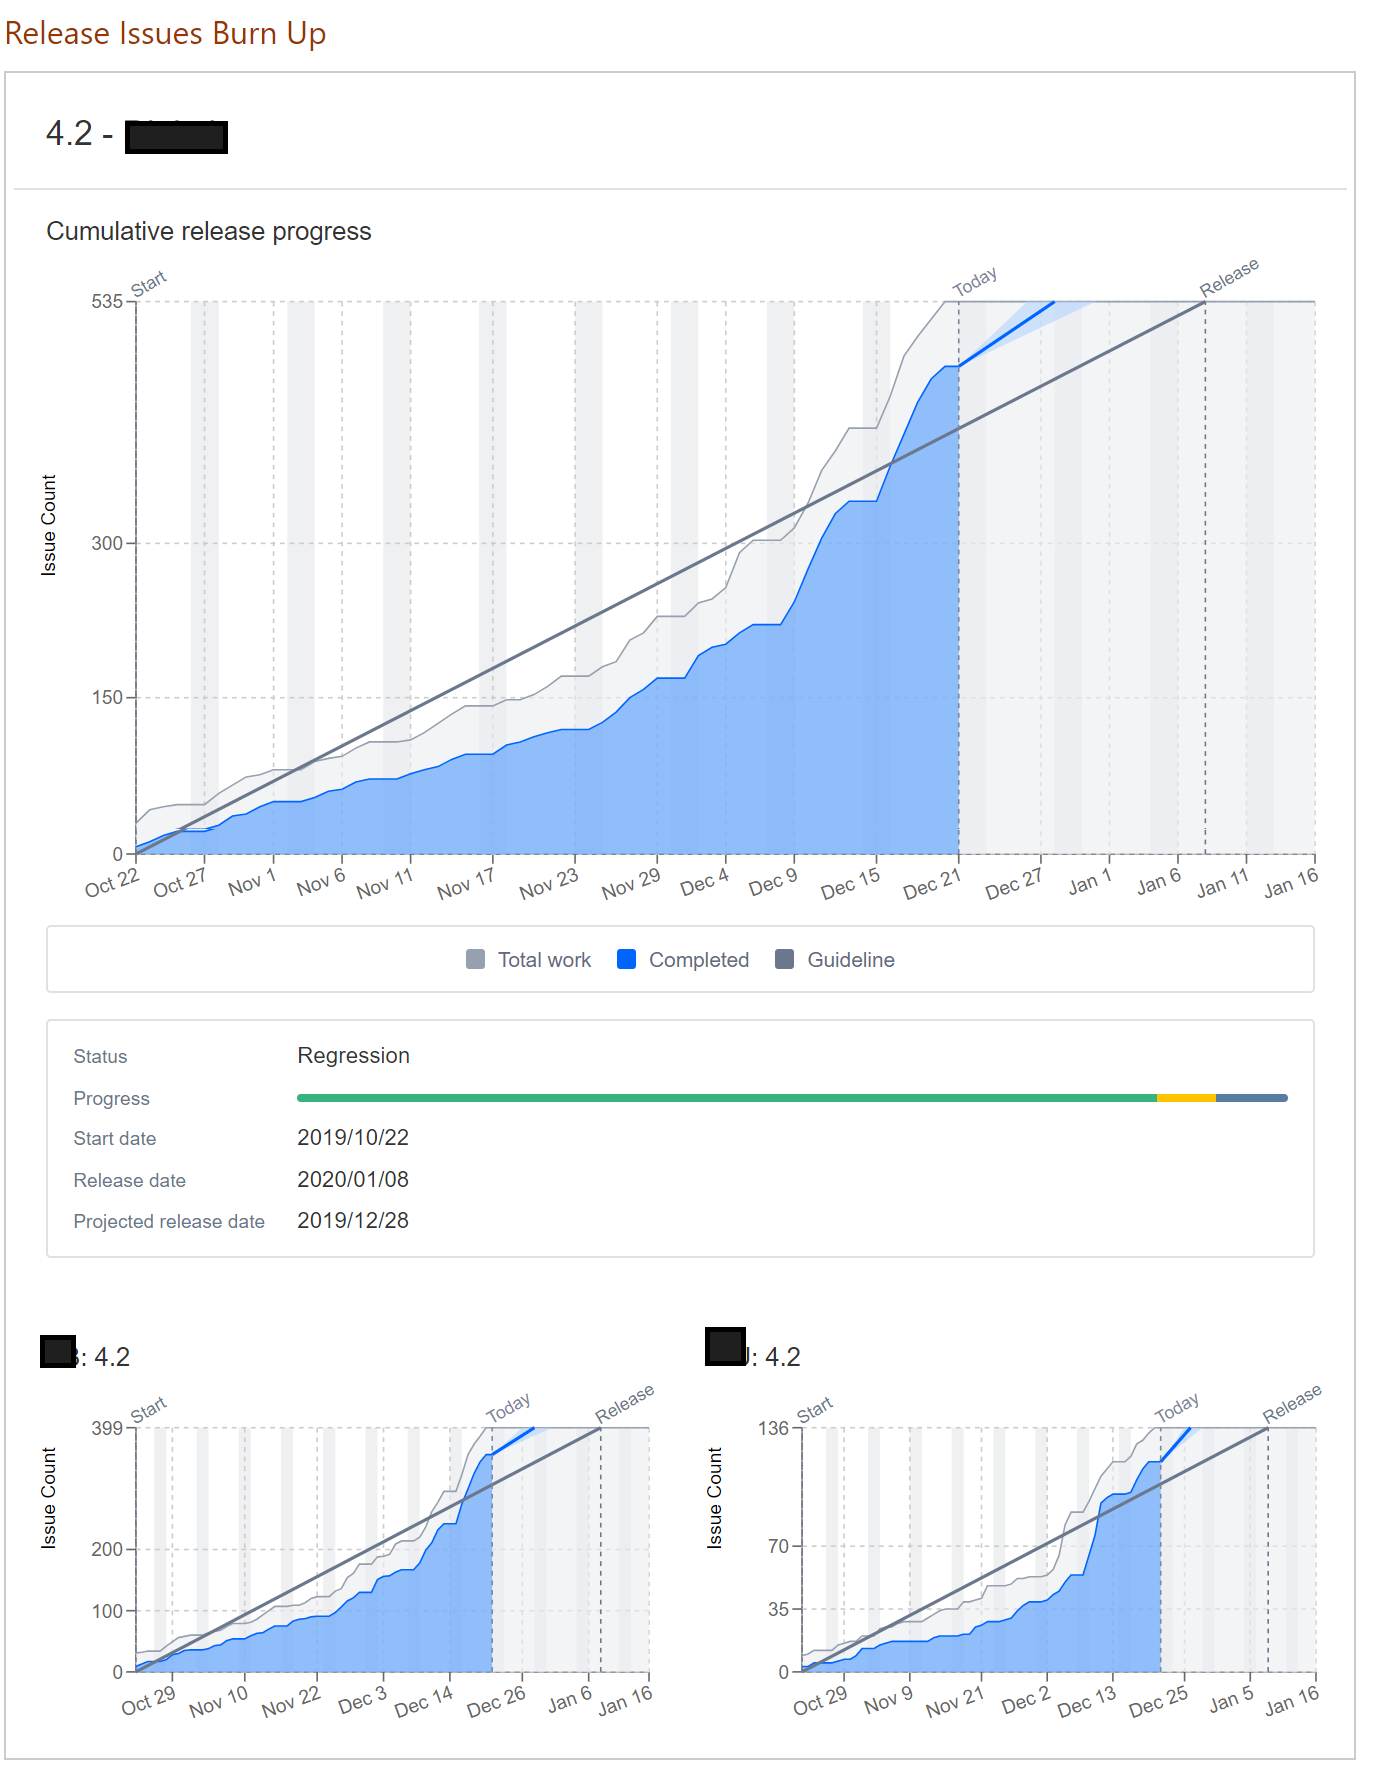Image resolution: width=1381 pixels, height=1777 pixels.
Task: Click the Completed legend label
Action: [x=699, y=960]
